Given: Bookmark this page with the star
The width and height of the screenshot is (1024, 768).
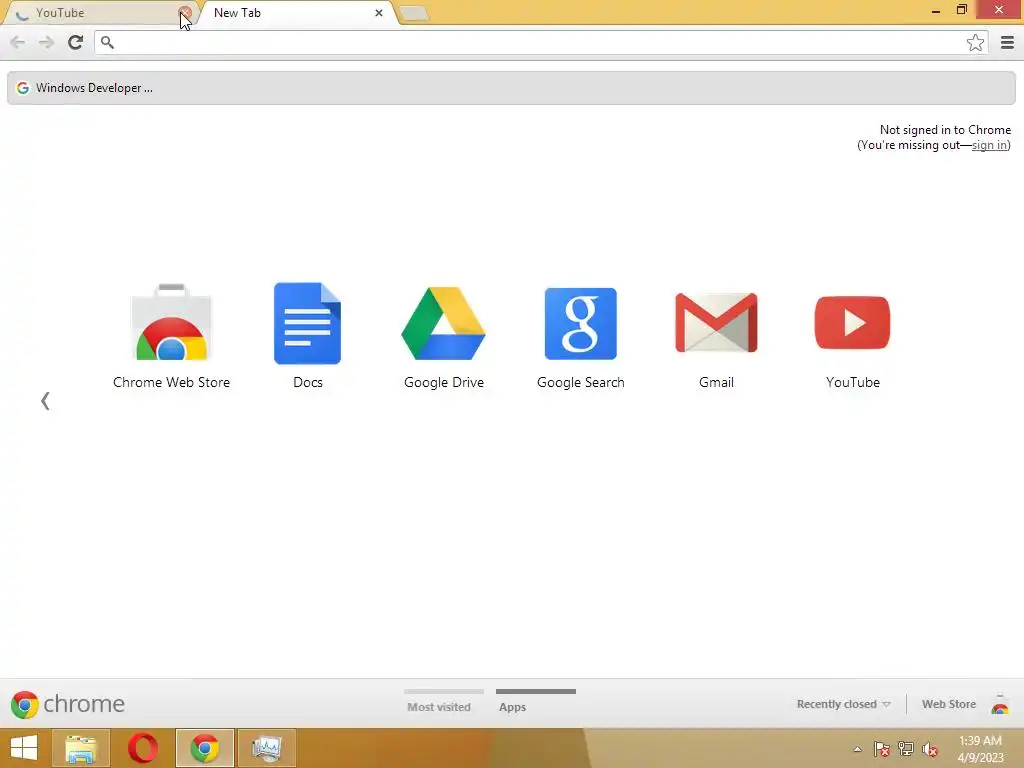Looking at the screenshot, I should coord(975,42).
